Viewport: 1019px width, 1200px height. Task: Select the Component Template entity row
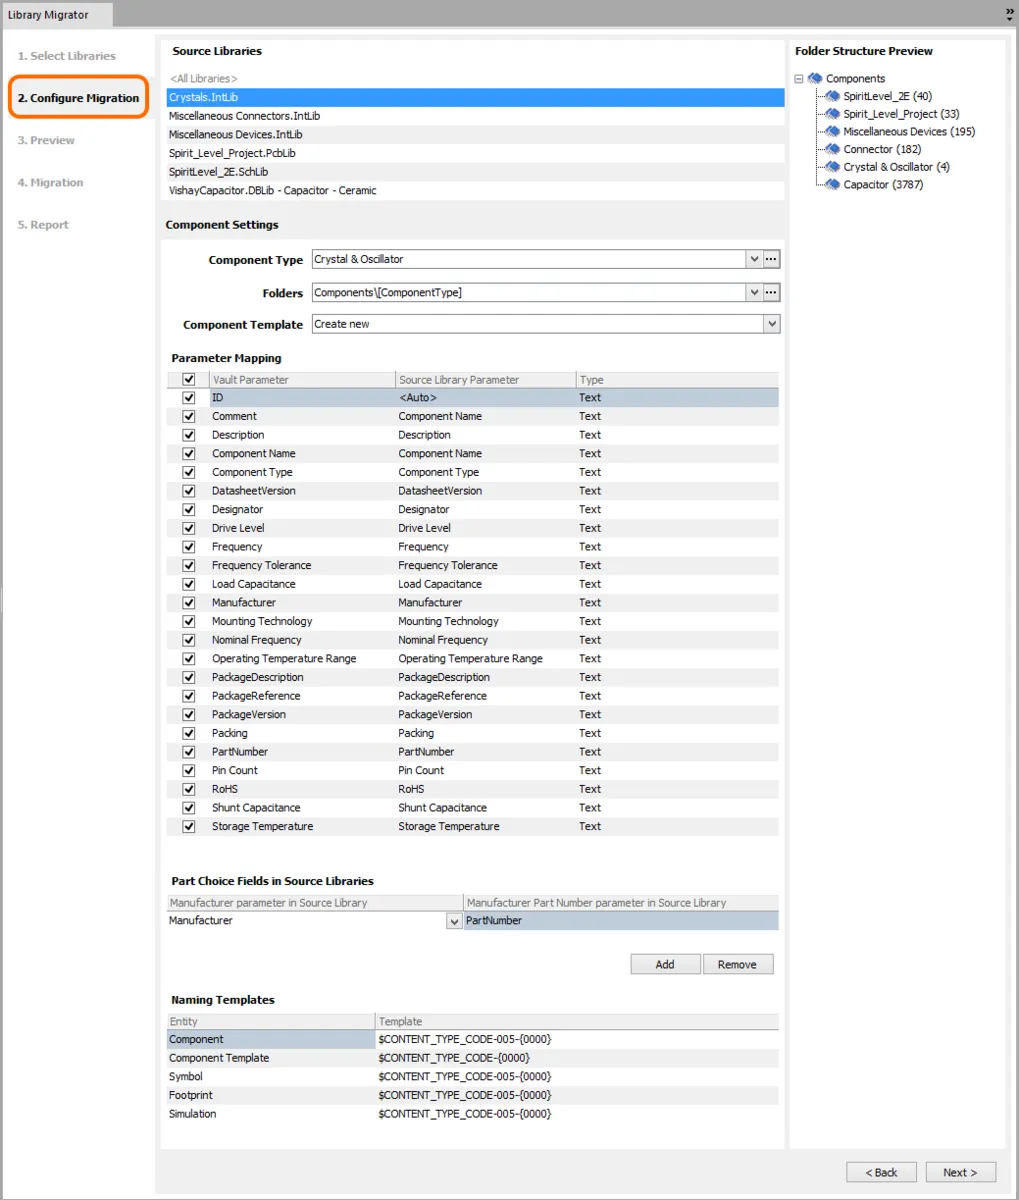(x=472, y=1058)
